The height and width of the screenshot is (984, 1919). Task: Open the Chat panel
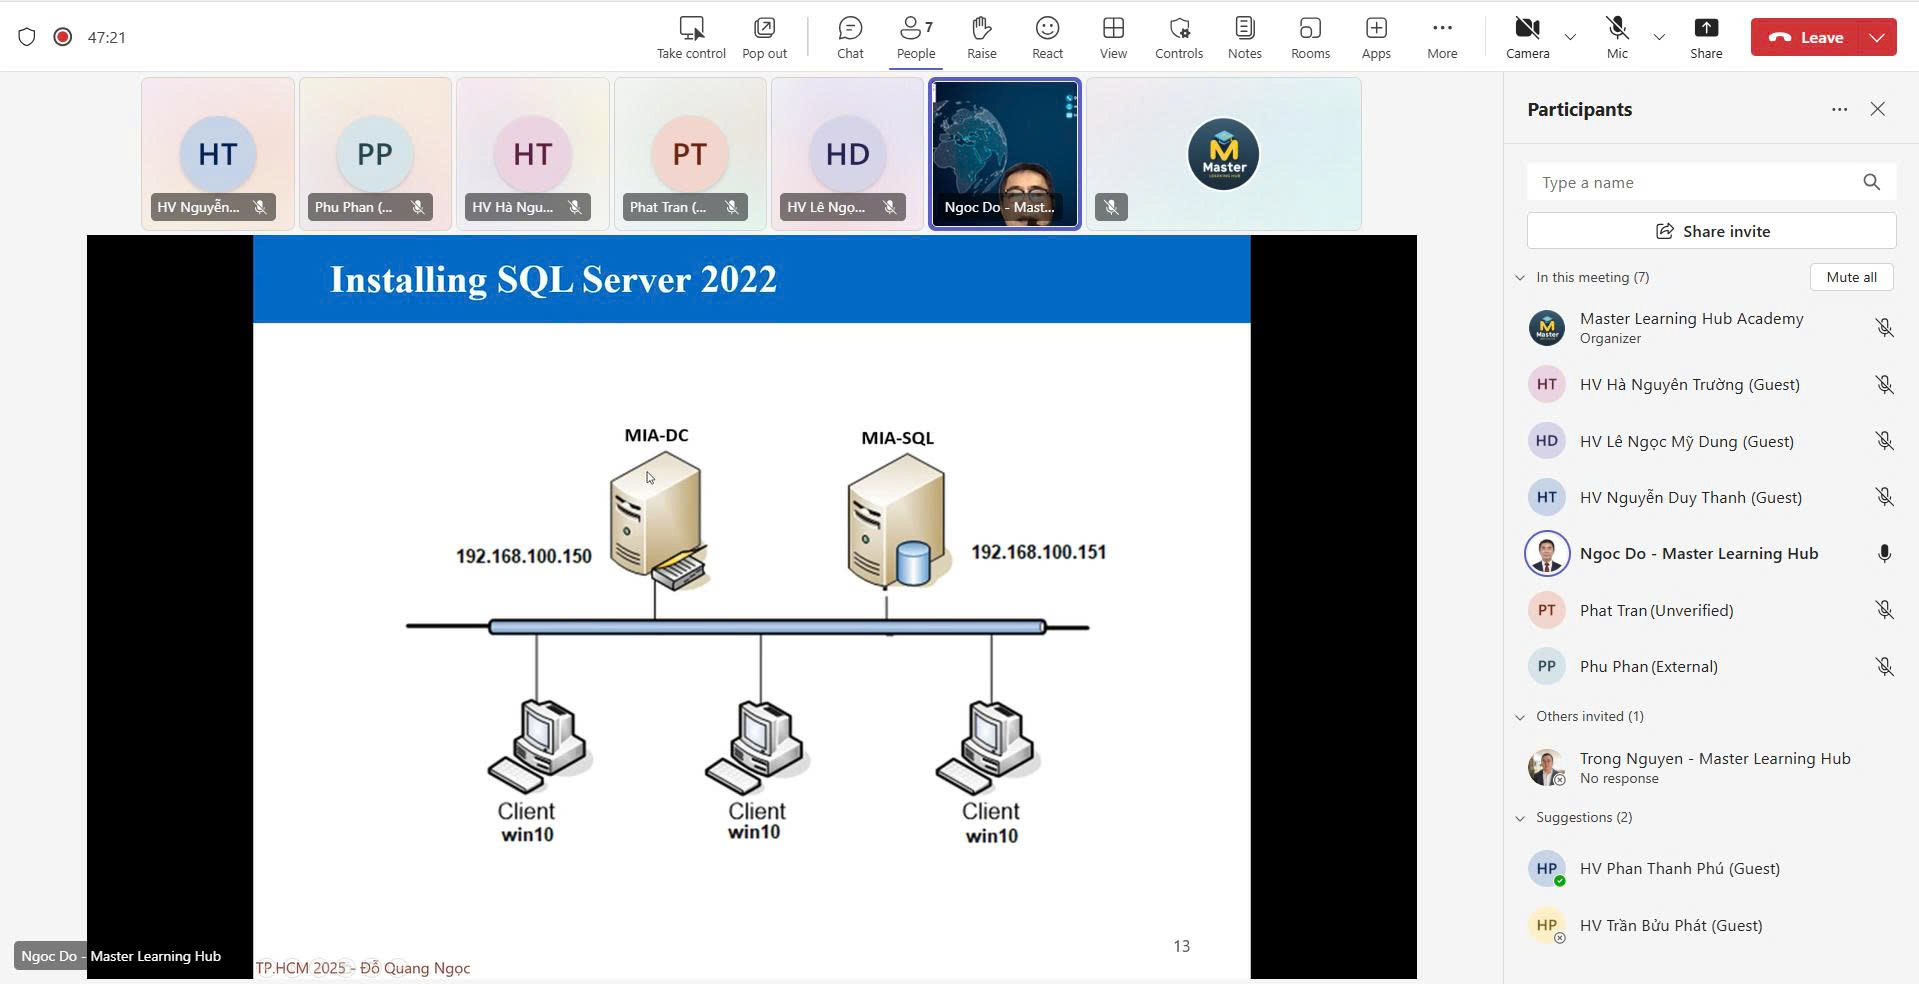click(849, 38)
